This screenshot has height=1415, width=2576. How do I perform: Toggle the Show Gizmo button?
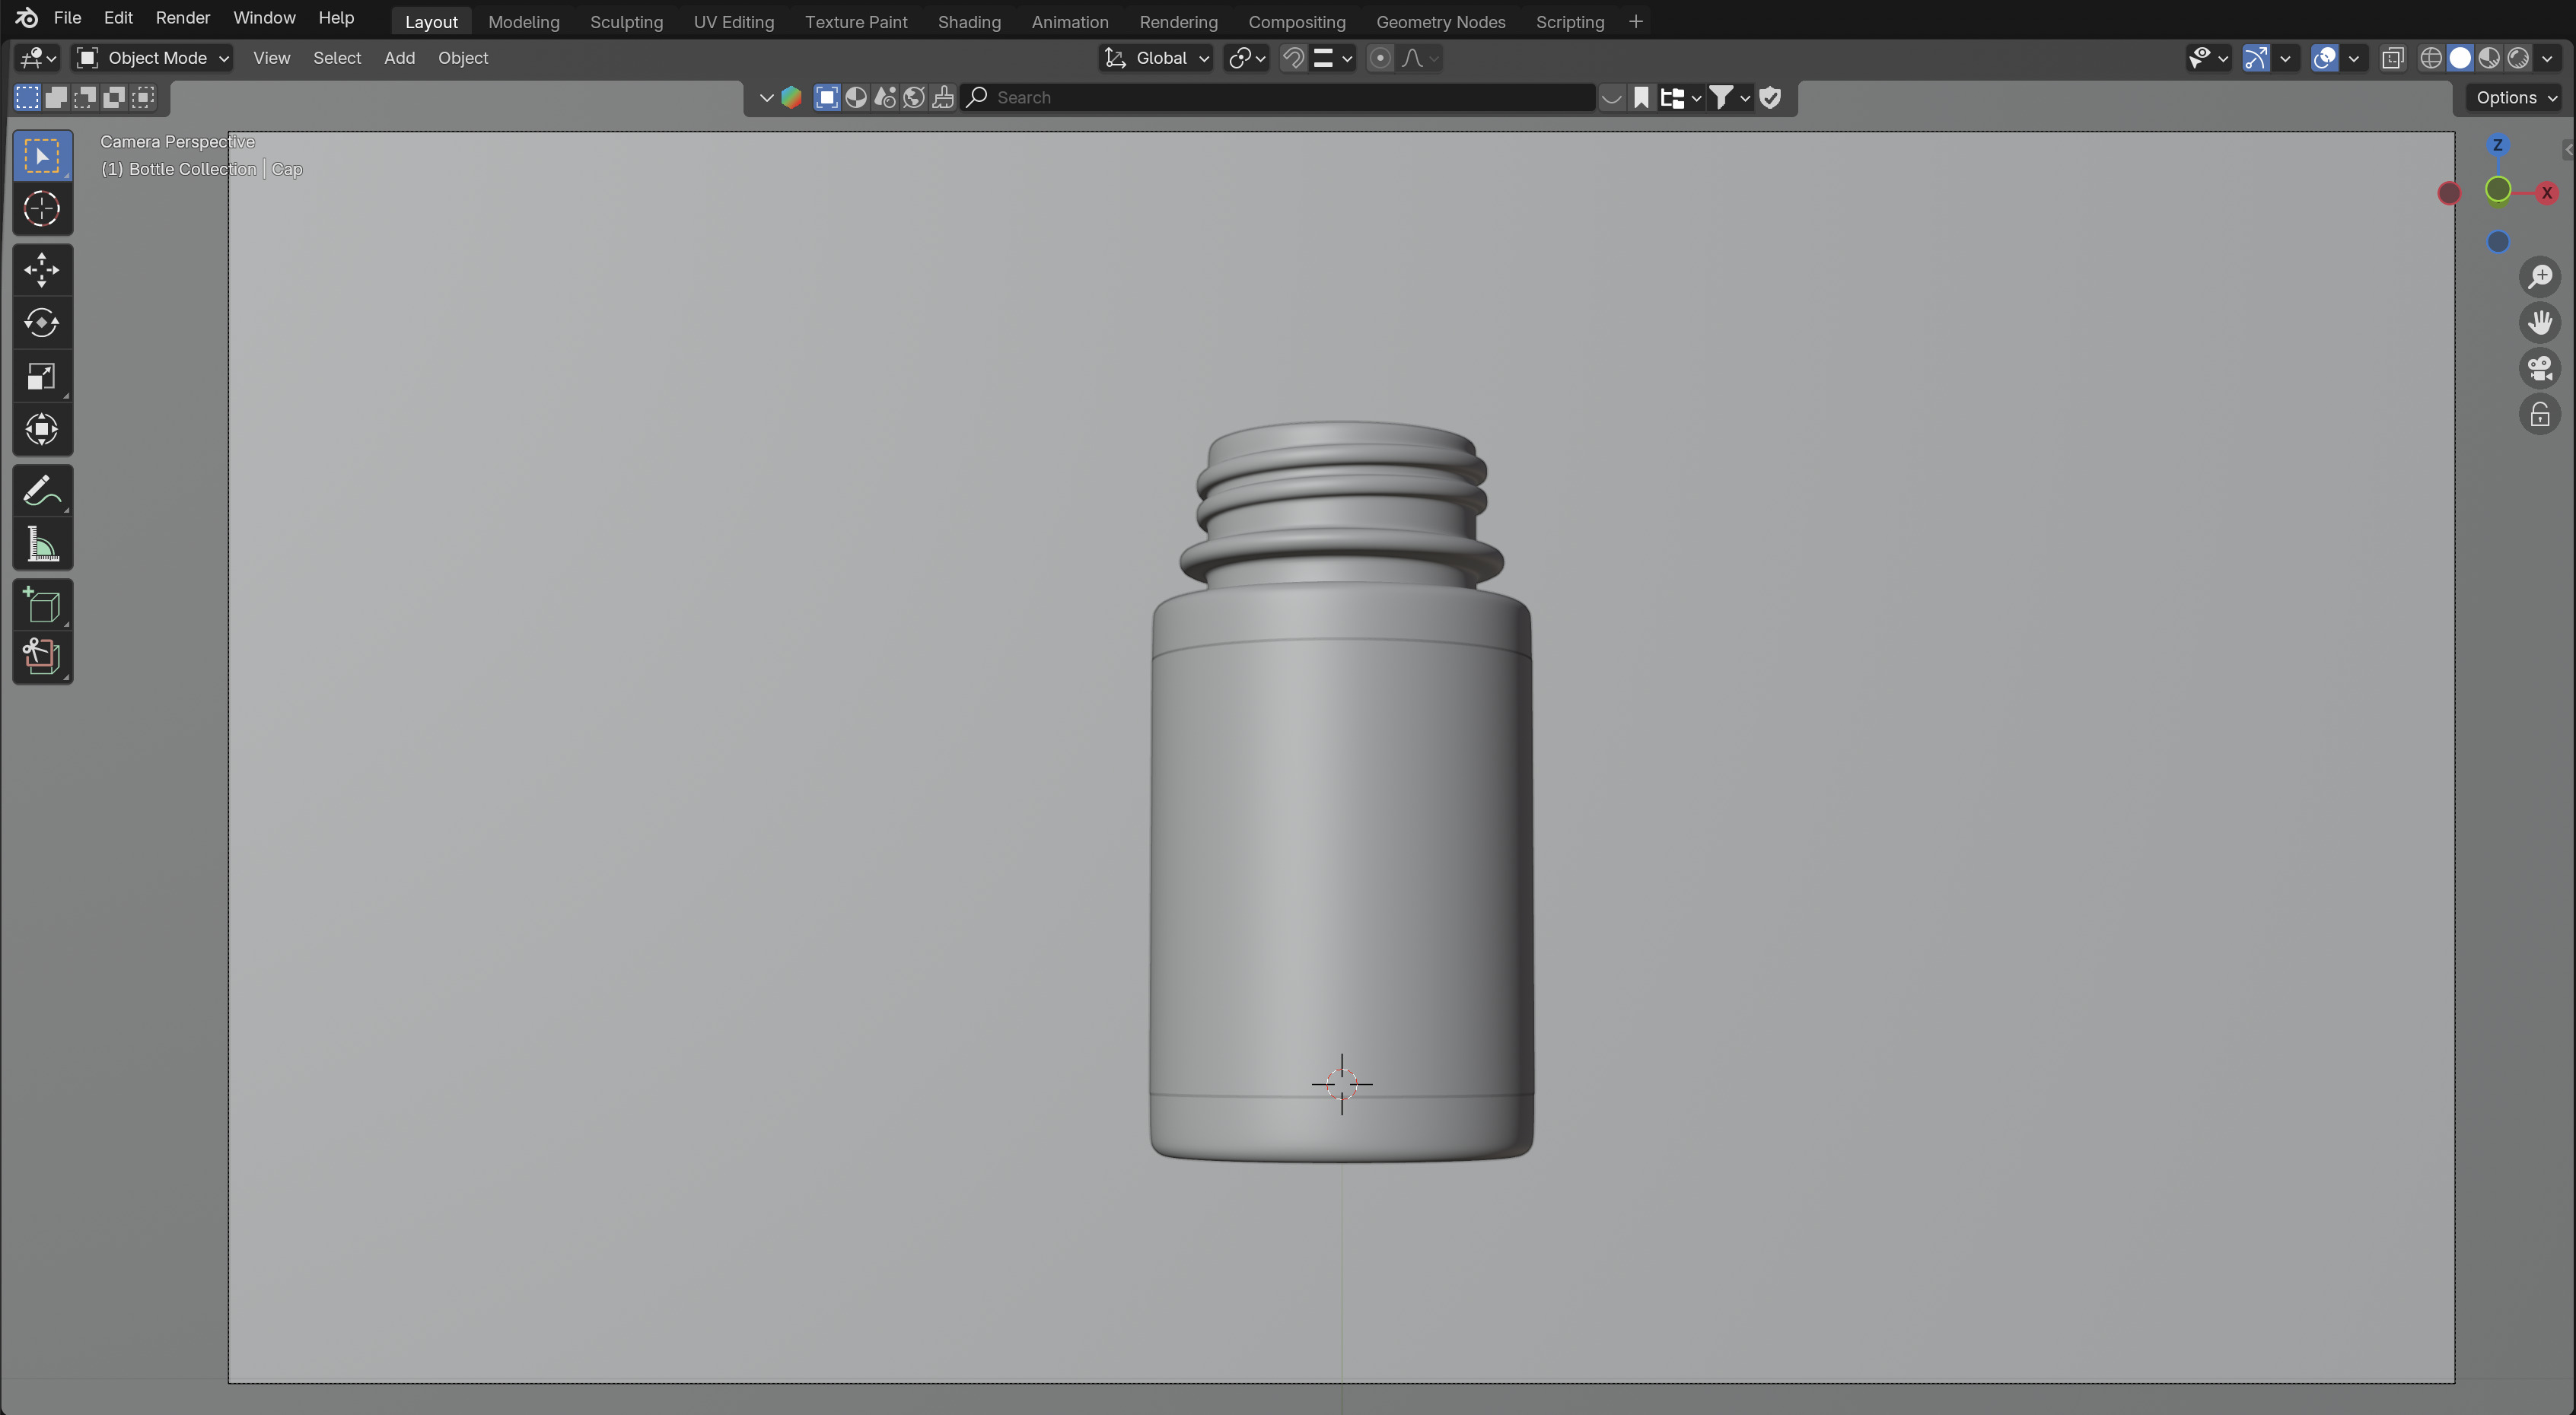point(2256,58)
